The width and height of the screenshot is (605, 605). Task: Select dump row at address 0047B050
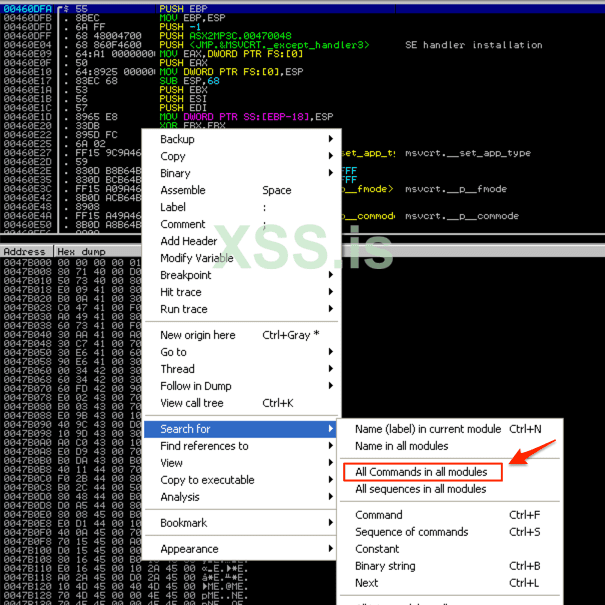71,352
